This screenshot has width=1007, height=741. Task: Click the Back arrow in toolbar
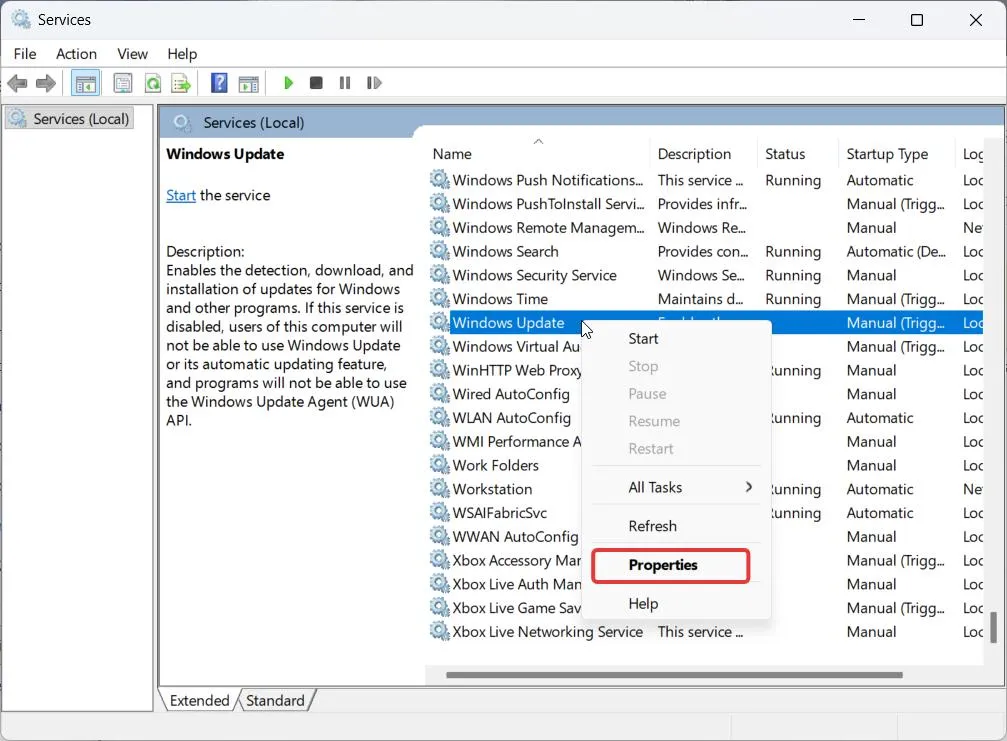click(17, 83)
